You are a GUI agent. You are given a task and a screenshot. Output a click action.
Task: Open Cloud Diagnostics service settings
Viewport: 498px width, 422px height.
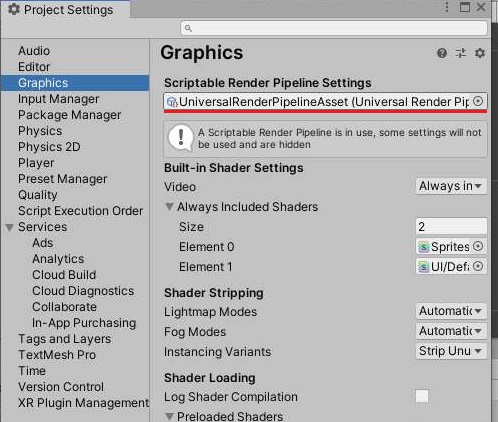pos(83,291)
